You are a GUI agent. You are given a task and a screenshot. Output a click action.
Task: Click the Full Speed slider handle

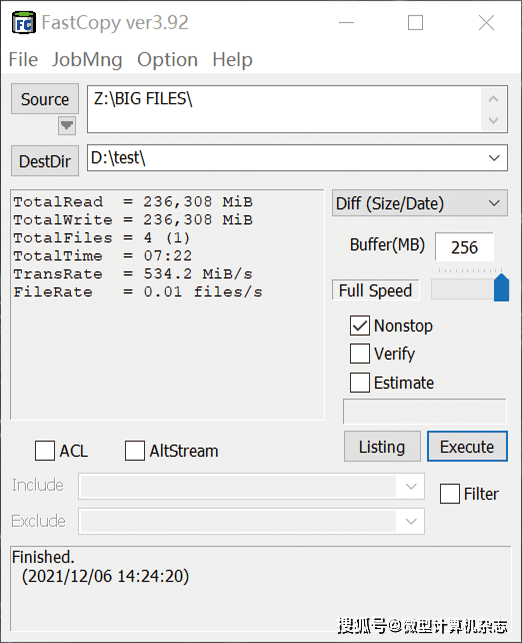coord(501,288)
